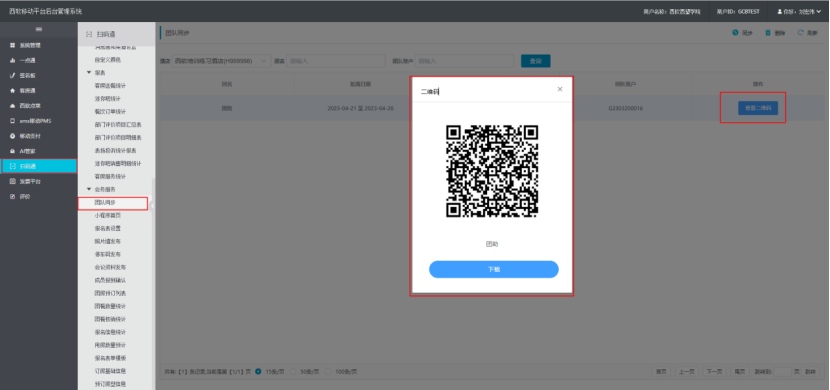Click the 签名板 pen icon
The height and width of the screenshot is (390, 830).
click(x=12, y=76)
